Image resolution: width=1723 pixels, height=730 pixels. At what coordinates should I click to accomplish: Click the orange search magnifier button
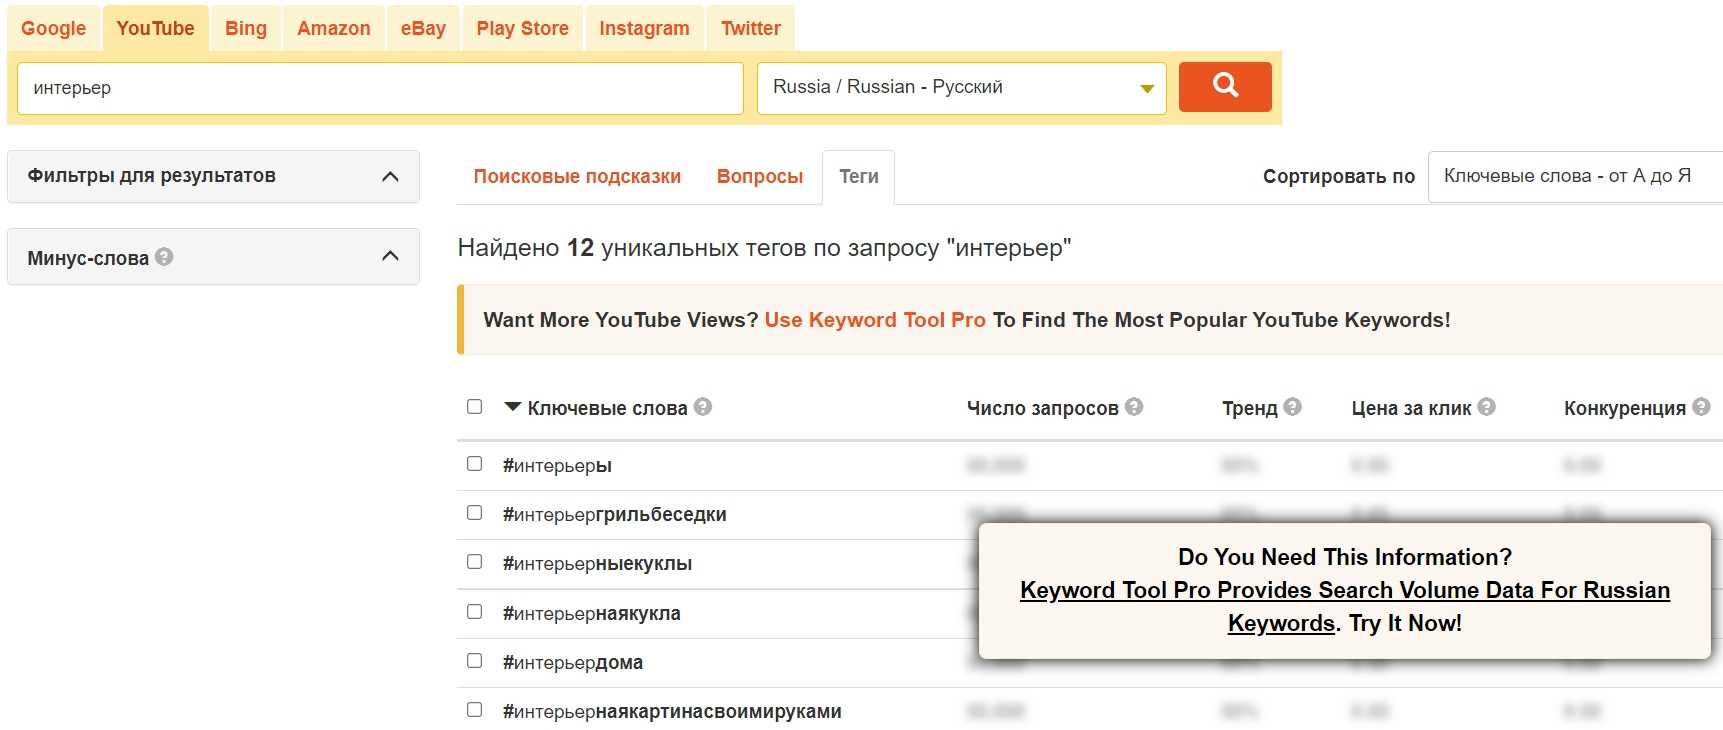point(1225,87)
